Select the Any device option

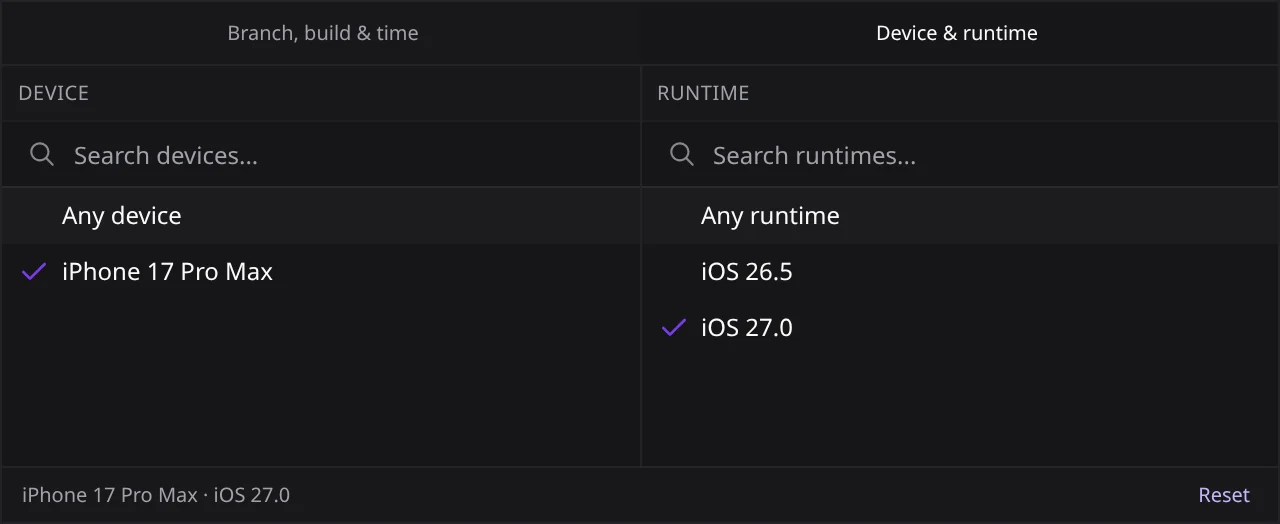pos(320,216)
